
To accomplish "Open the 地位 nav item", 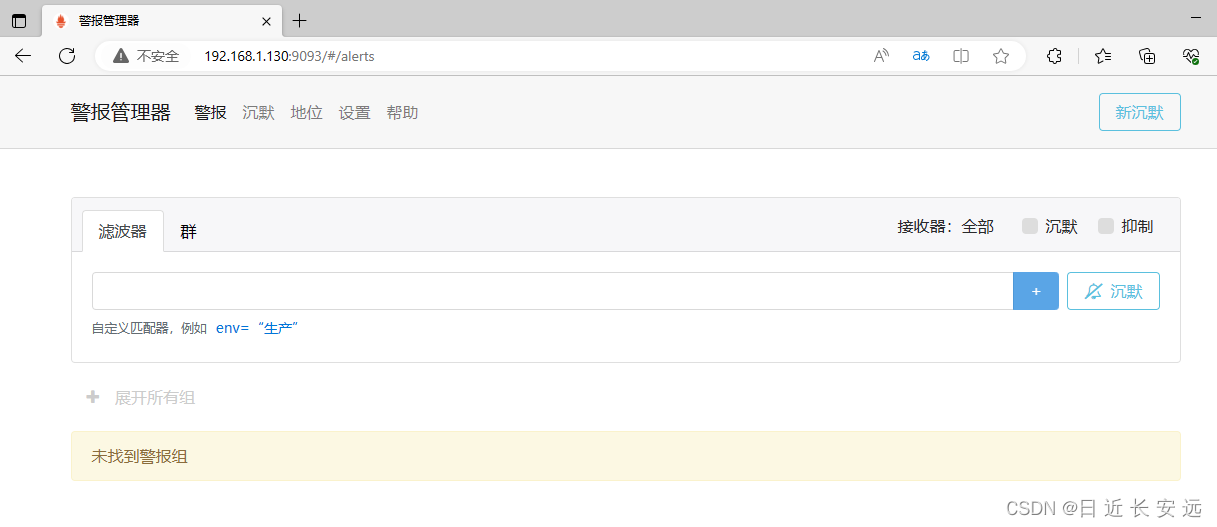I will [306, 113].
